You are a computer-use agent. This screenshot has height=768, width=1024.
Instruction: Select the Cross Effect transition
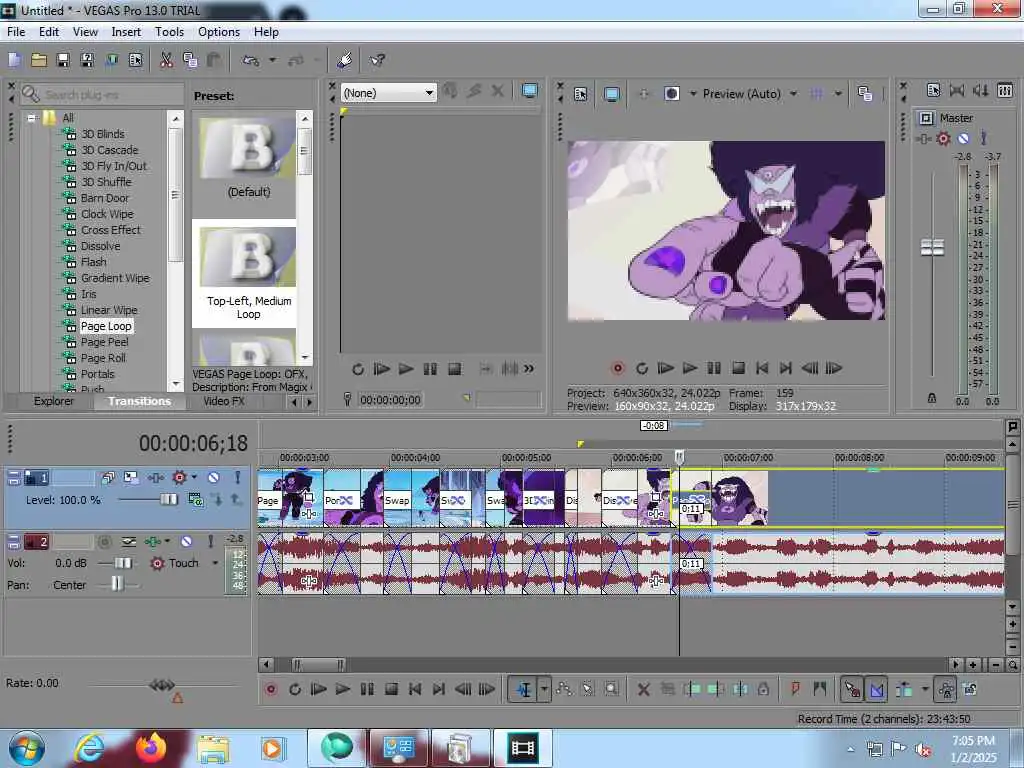(110, 230)
